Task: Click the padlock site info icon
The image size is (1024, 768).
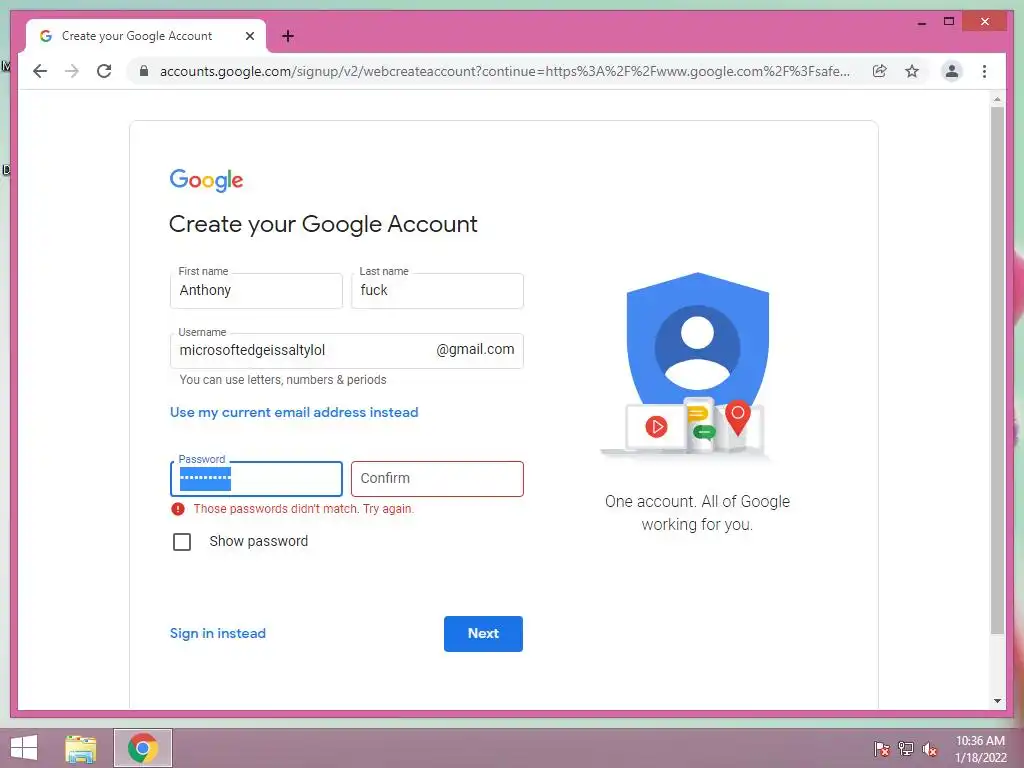Action: pyautogui.click(x=144, y=71)
